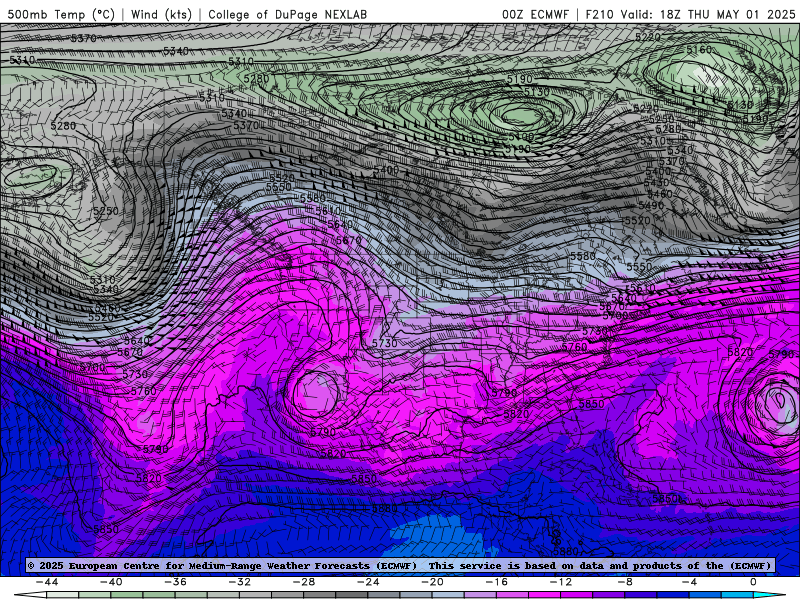Select the 5490 contour label
The height and width of the screenshot is (600, 800).
pos(652,205)
